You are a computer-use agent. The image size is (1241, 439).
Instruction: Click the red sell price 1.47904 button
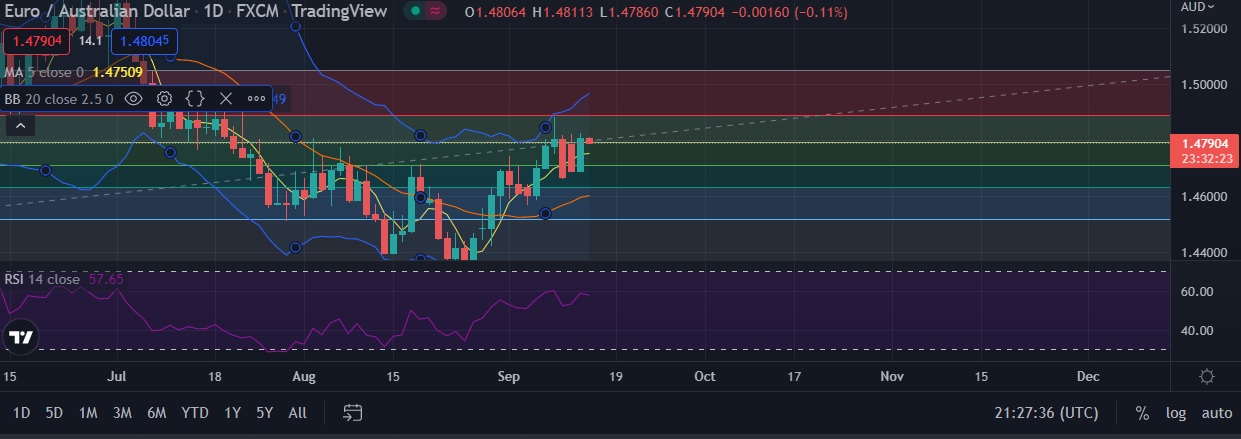point(37,42)
